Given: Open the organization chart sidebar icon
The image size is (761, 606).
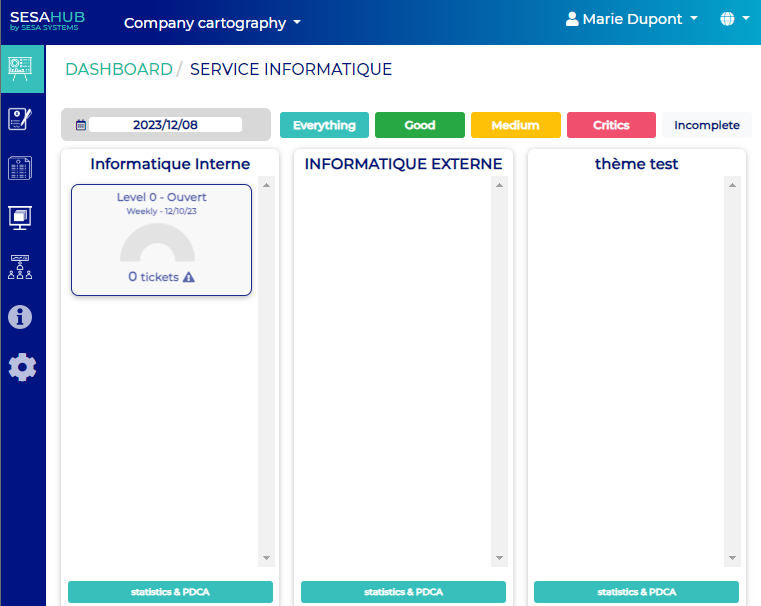Looking at the screenshot, I should pos(20,266).
